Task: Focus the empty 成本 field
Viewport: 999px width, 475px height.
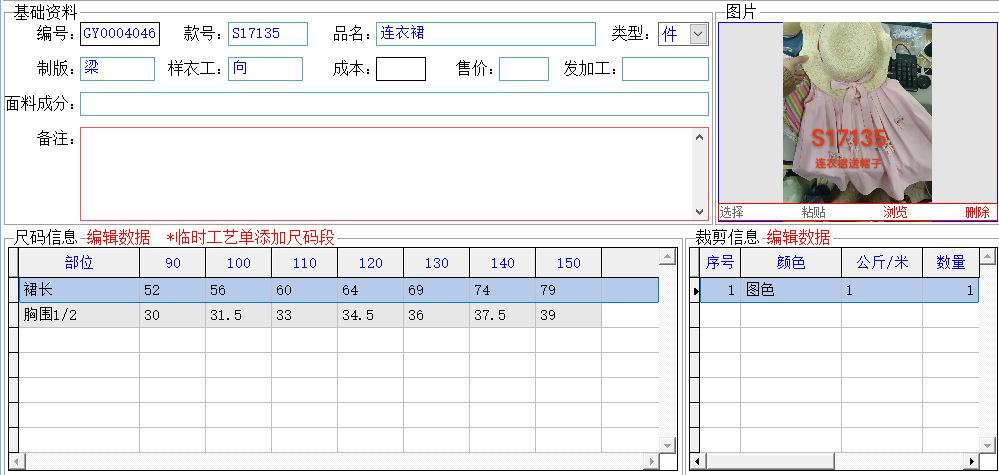Action: pyautogui.click(x=401, y=69)
